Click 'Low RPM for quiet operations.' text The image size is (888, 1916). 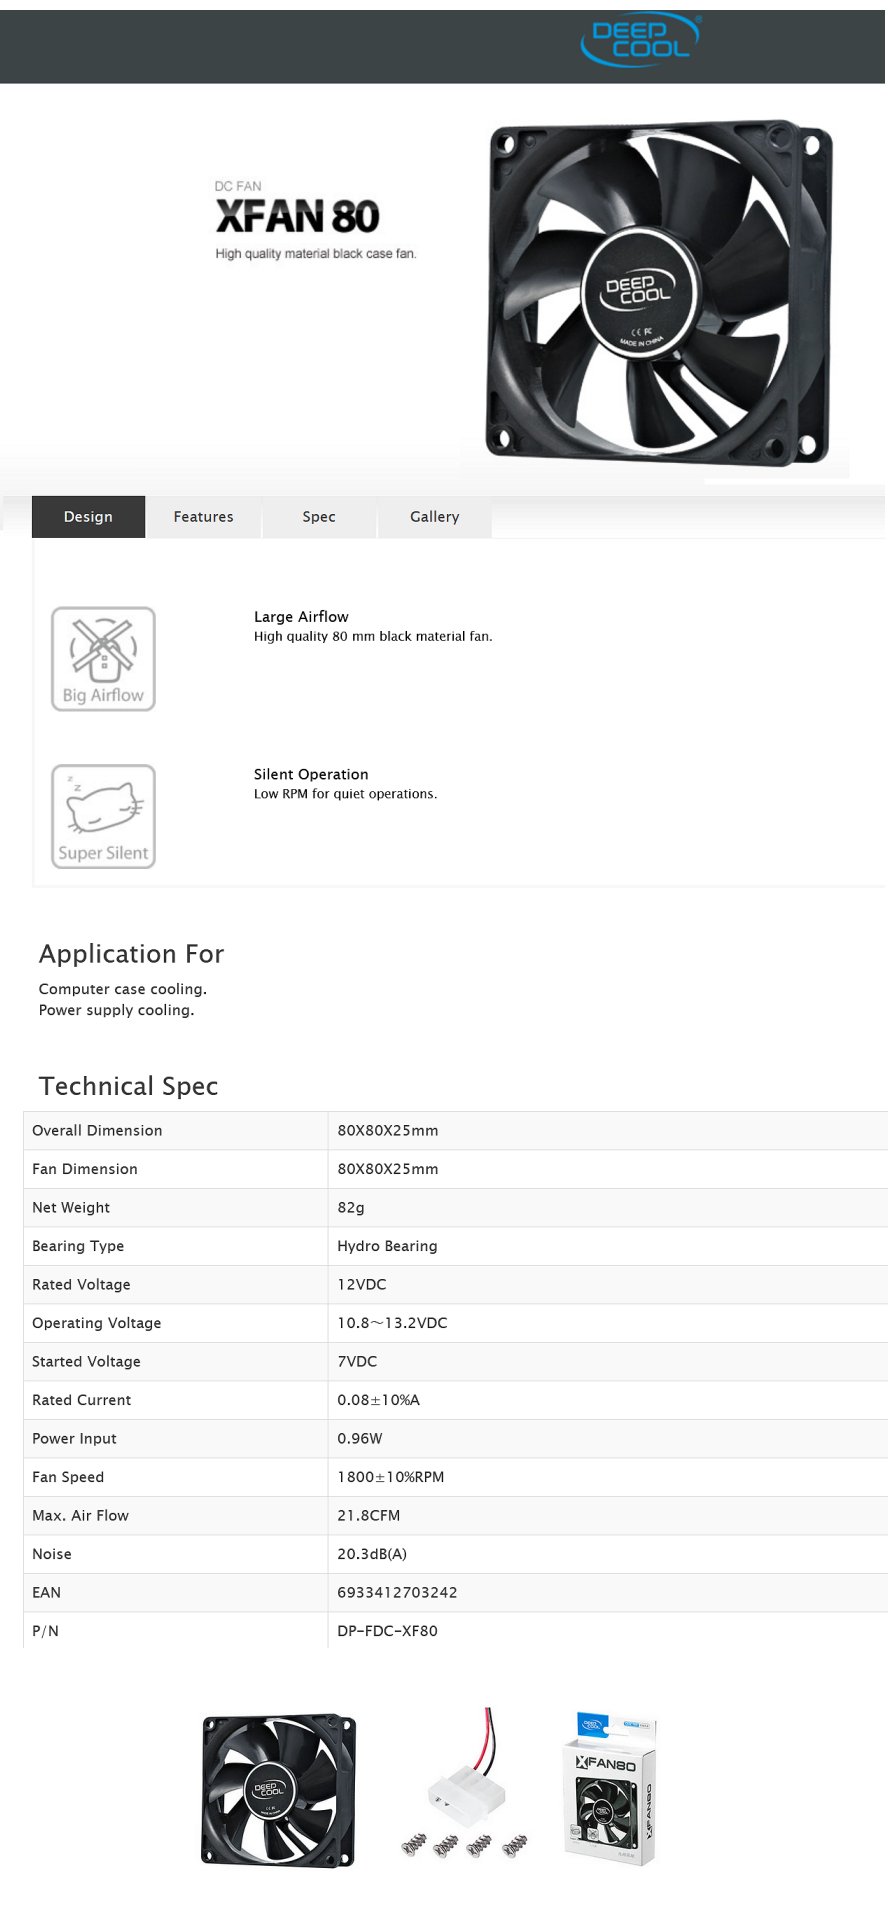click(x=345, y=794)
